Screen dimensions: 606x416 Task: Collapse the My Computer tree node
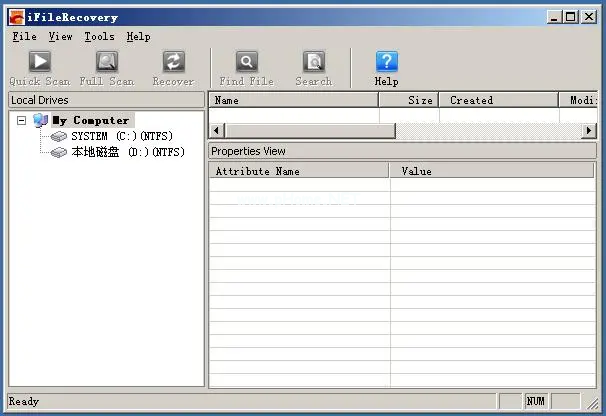pos(21,120)
